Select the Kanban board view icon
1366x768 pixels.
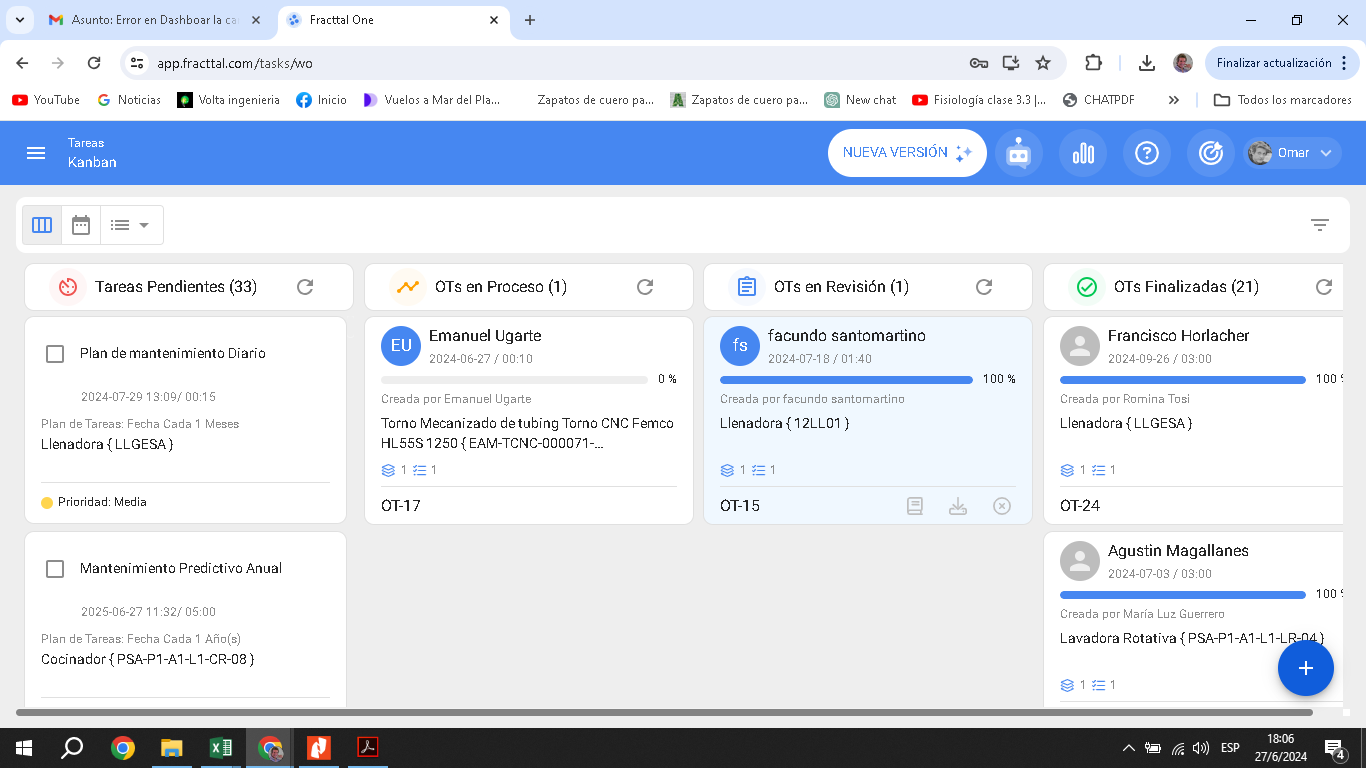click(x=42, y=225)
